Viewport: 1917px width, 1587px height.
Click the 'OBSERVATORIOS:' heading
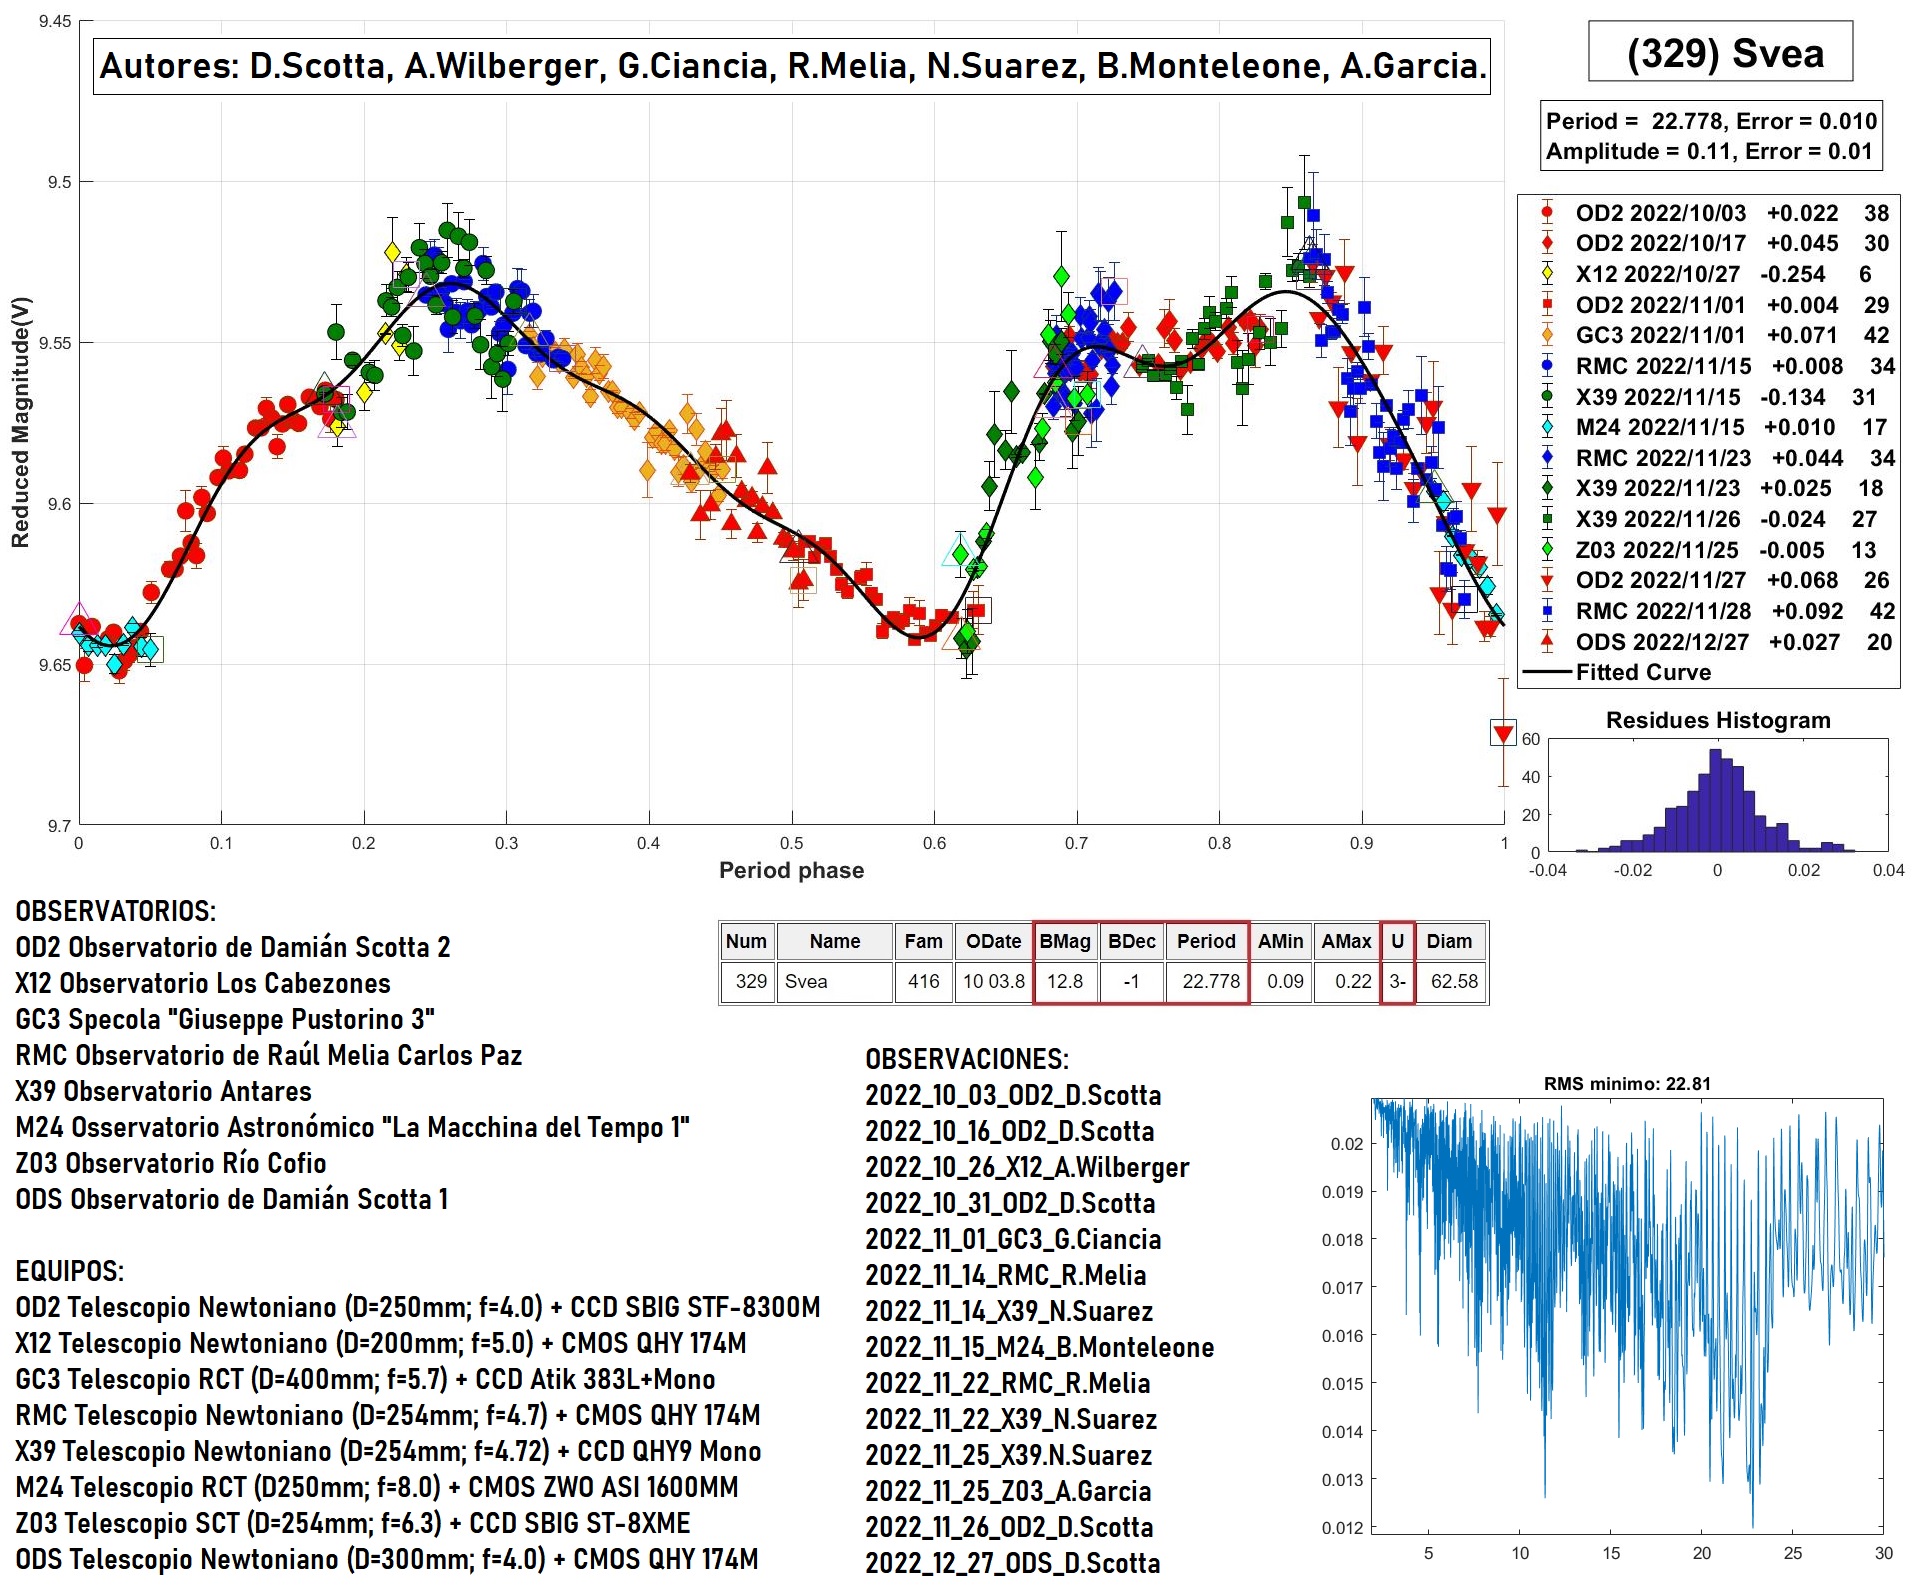pos(115,911)
